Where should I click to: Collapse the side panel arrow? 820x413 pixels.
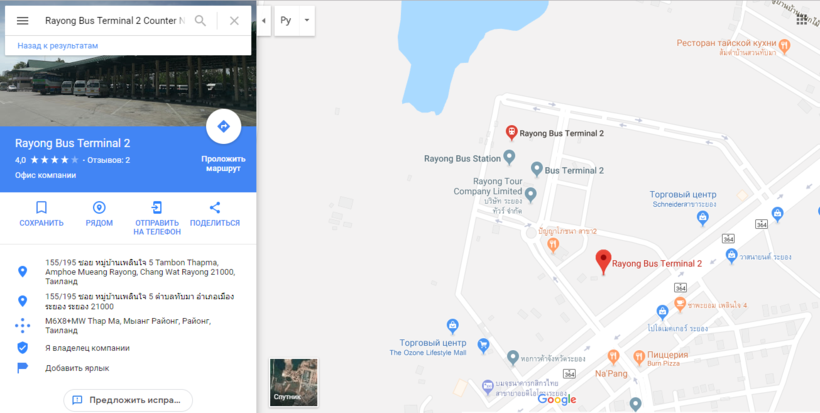coord(264,21)
